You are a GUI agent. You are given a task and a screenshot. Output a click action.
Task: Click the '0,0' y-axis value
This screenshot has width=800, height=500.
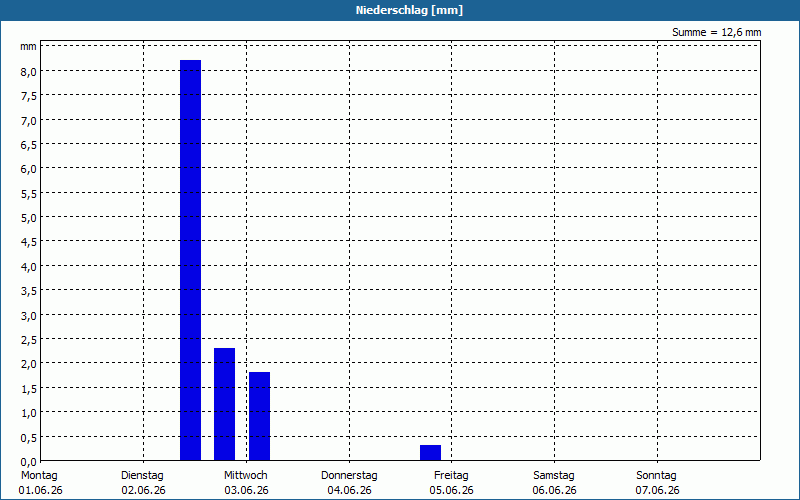coord(29,462)
